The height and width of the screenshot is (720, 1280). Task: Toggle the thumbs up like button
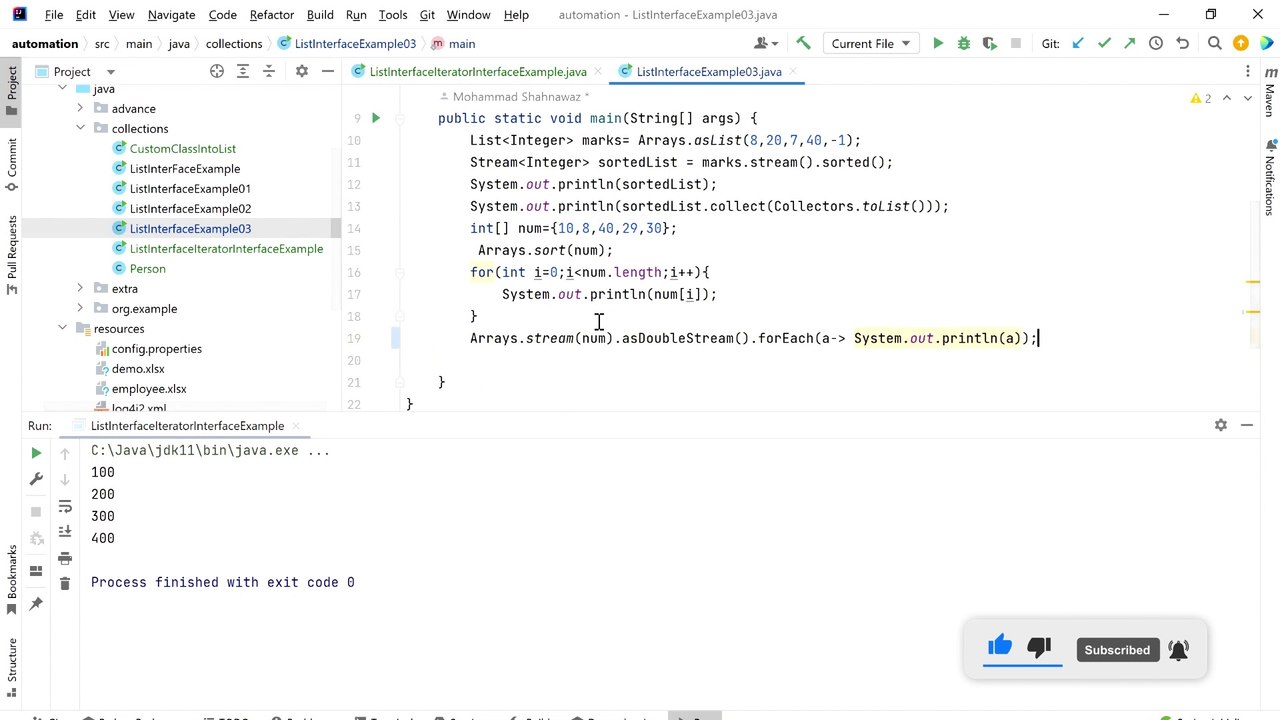click(1000, 647)
